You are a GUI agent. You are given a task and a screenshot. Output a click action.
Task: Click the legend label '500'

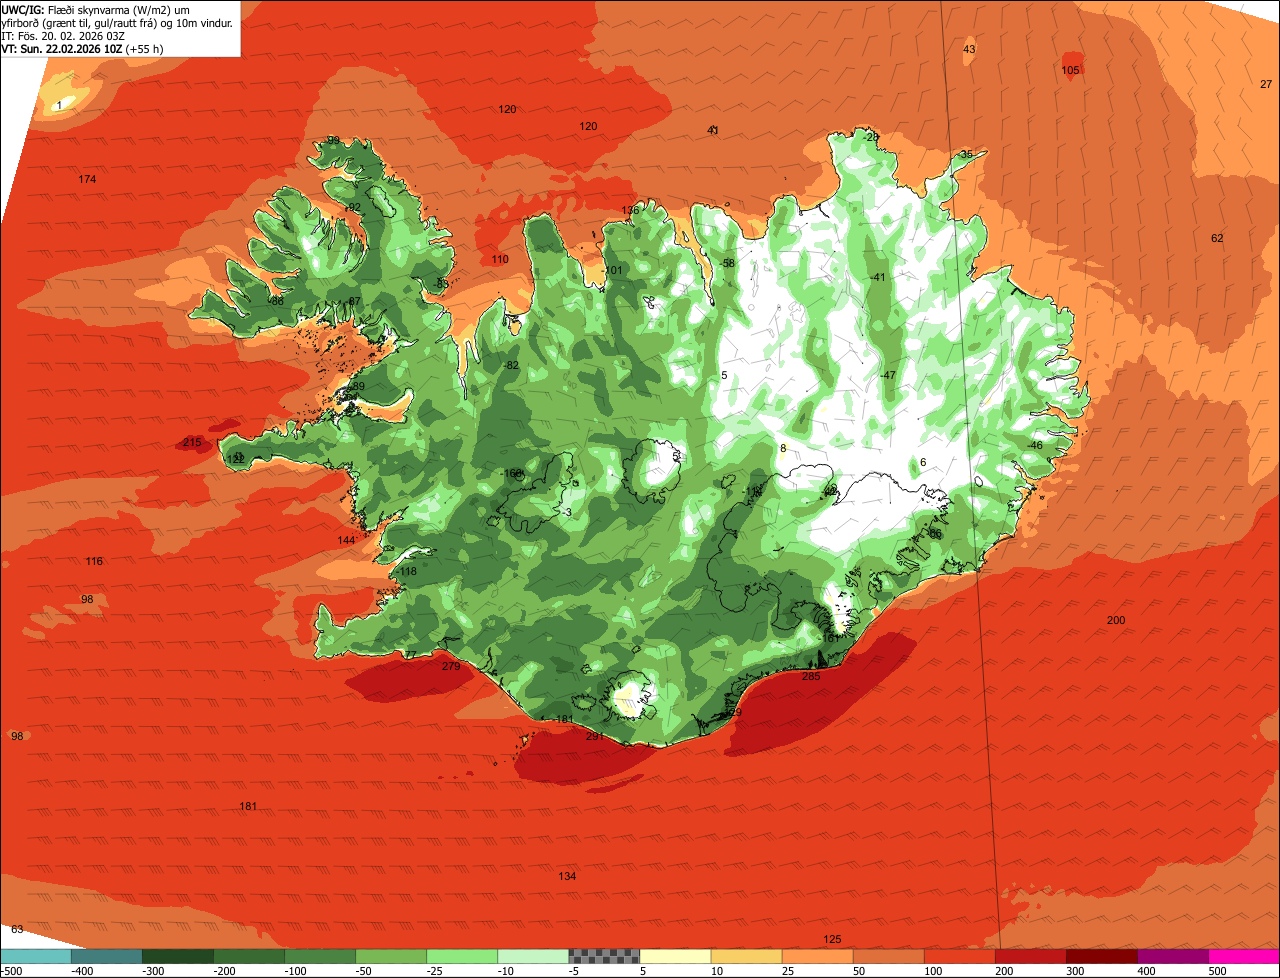point(1216,970)
